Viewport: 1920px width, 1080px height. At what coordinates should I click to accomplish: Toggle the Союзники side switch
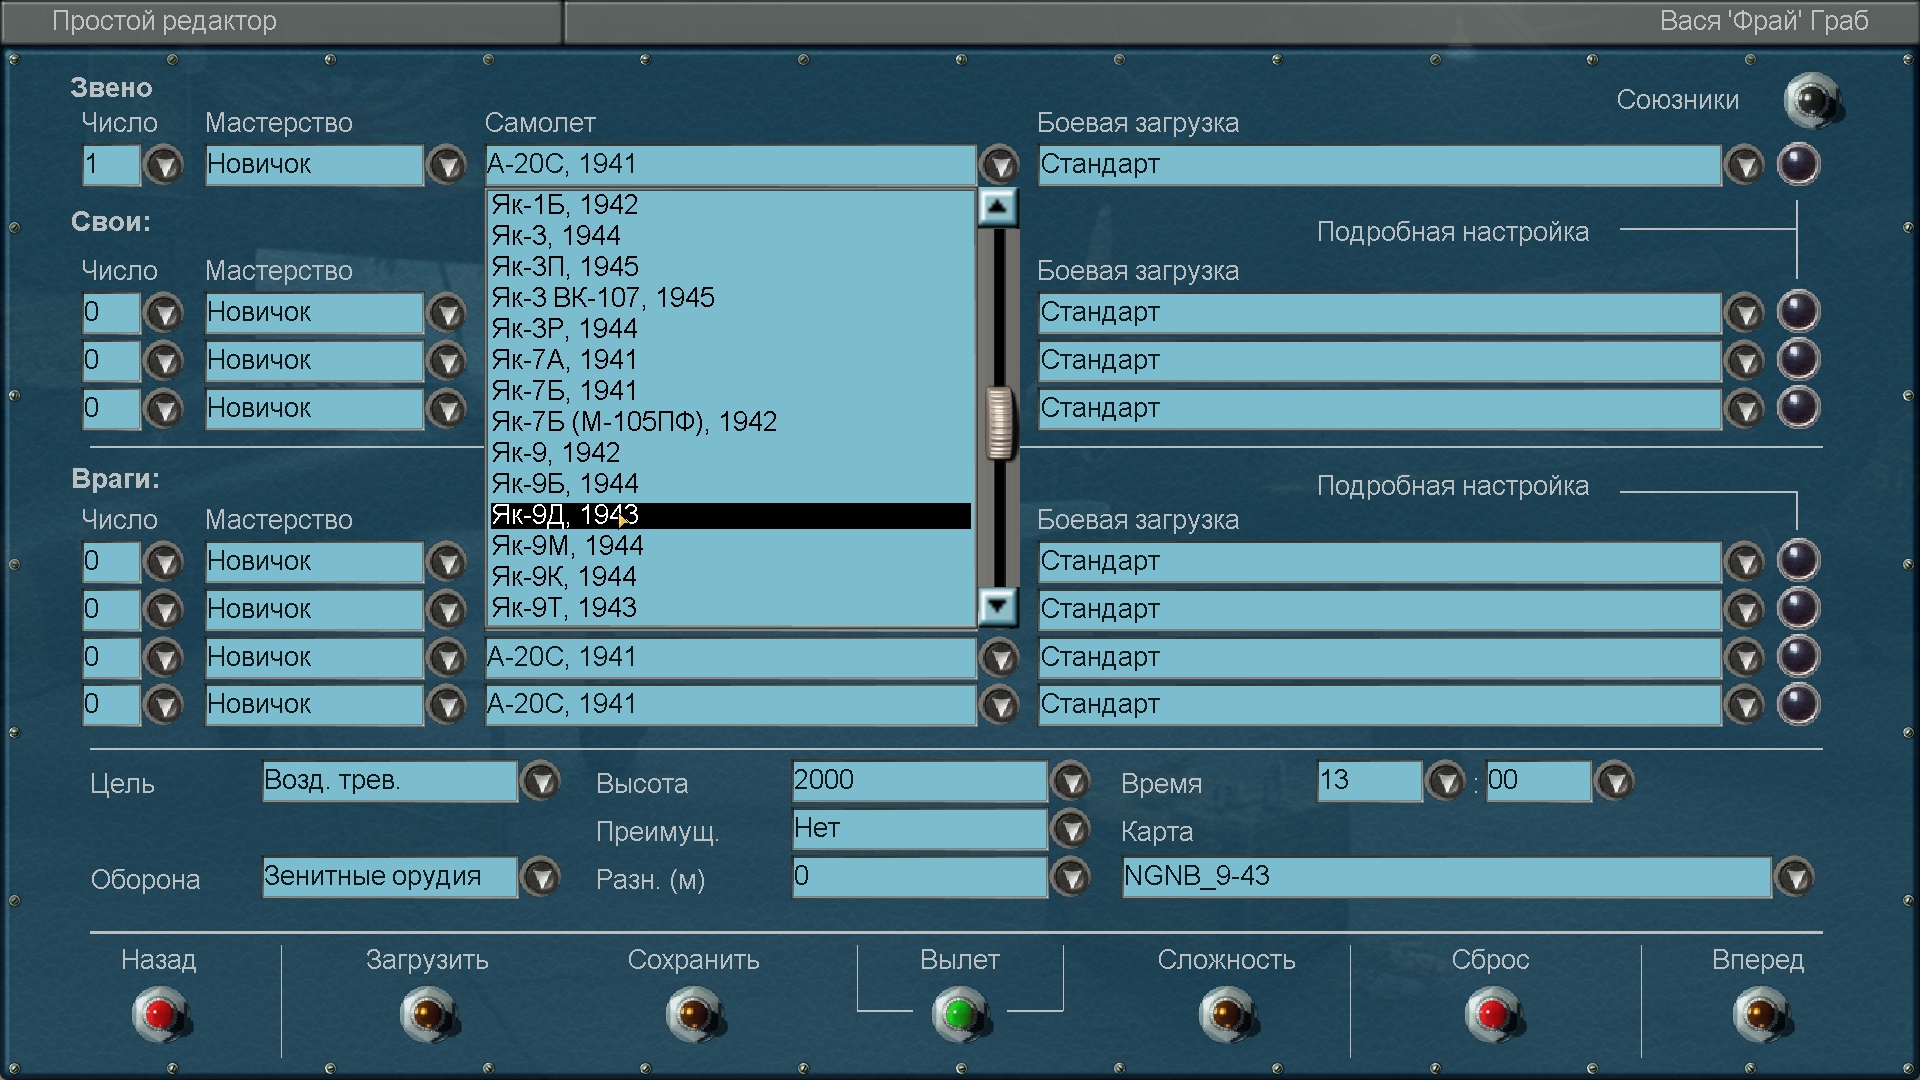pos(1811,100)
